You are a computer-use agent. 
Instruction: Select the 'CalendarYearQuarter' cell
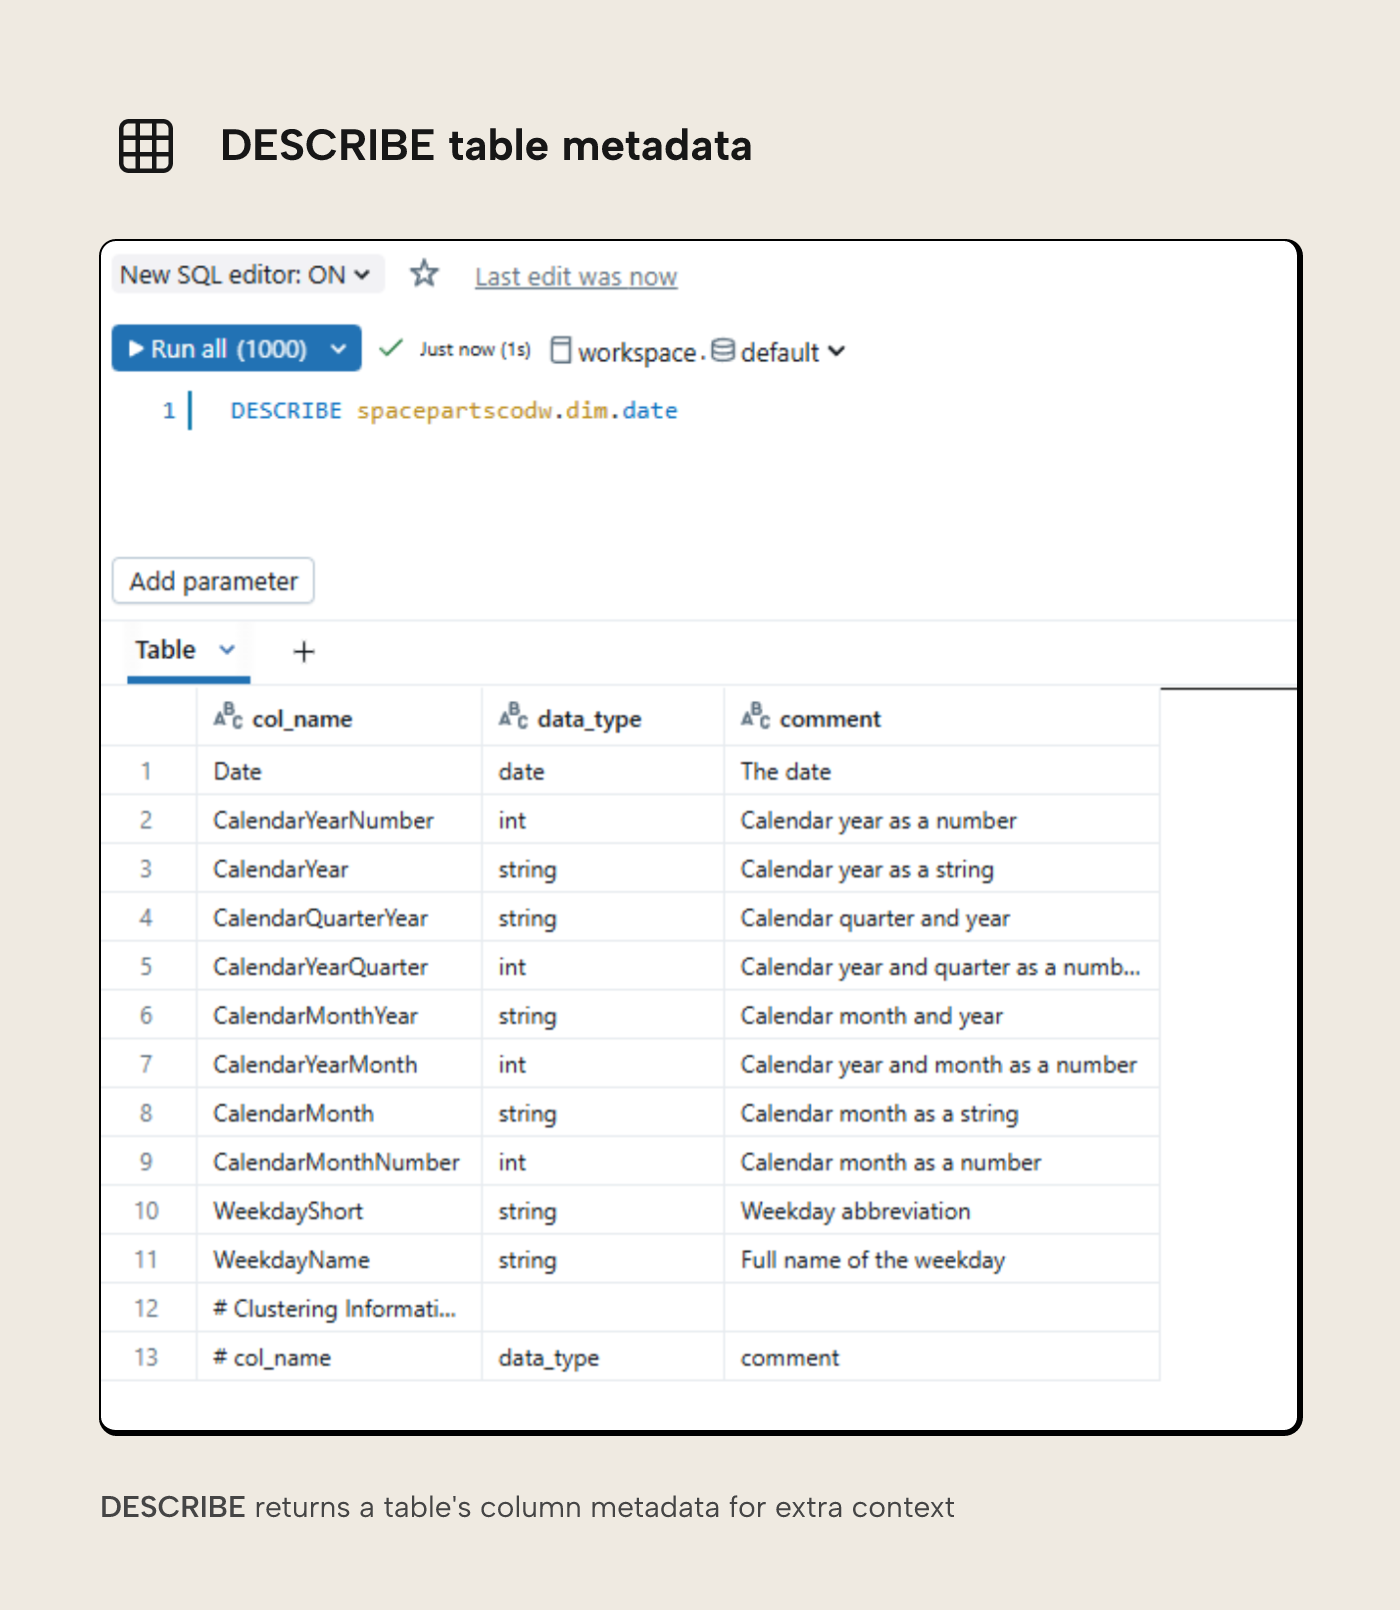[339, 967]
